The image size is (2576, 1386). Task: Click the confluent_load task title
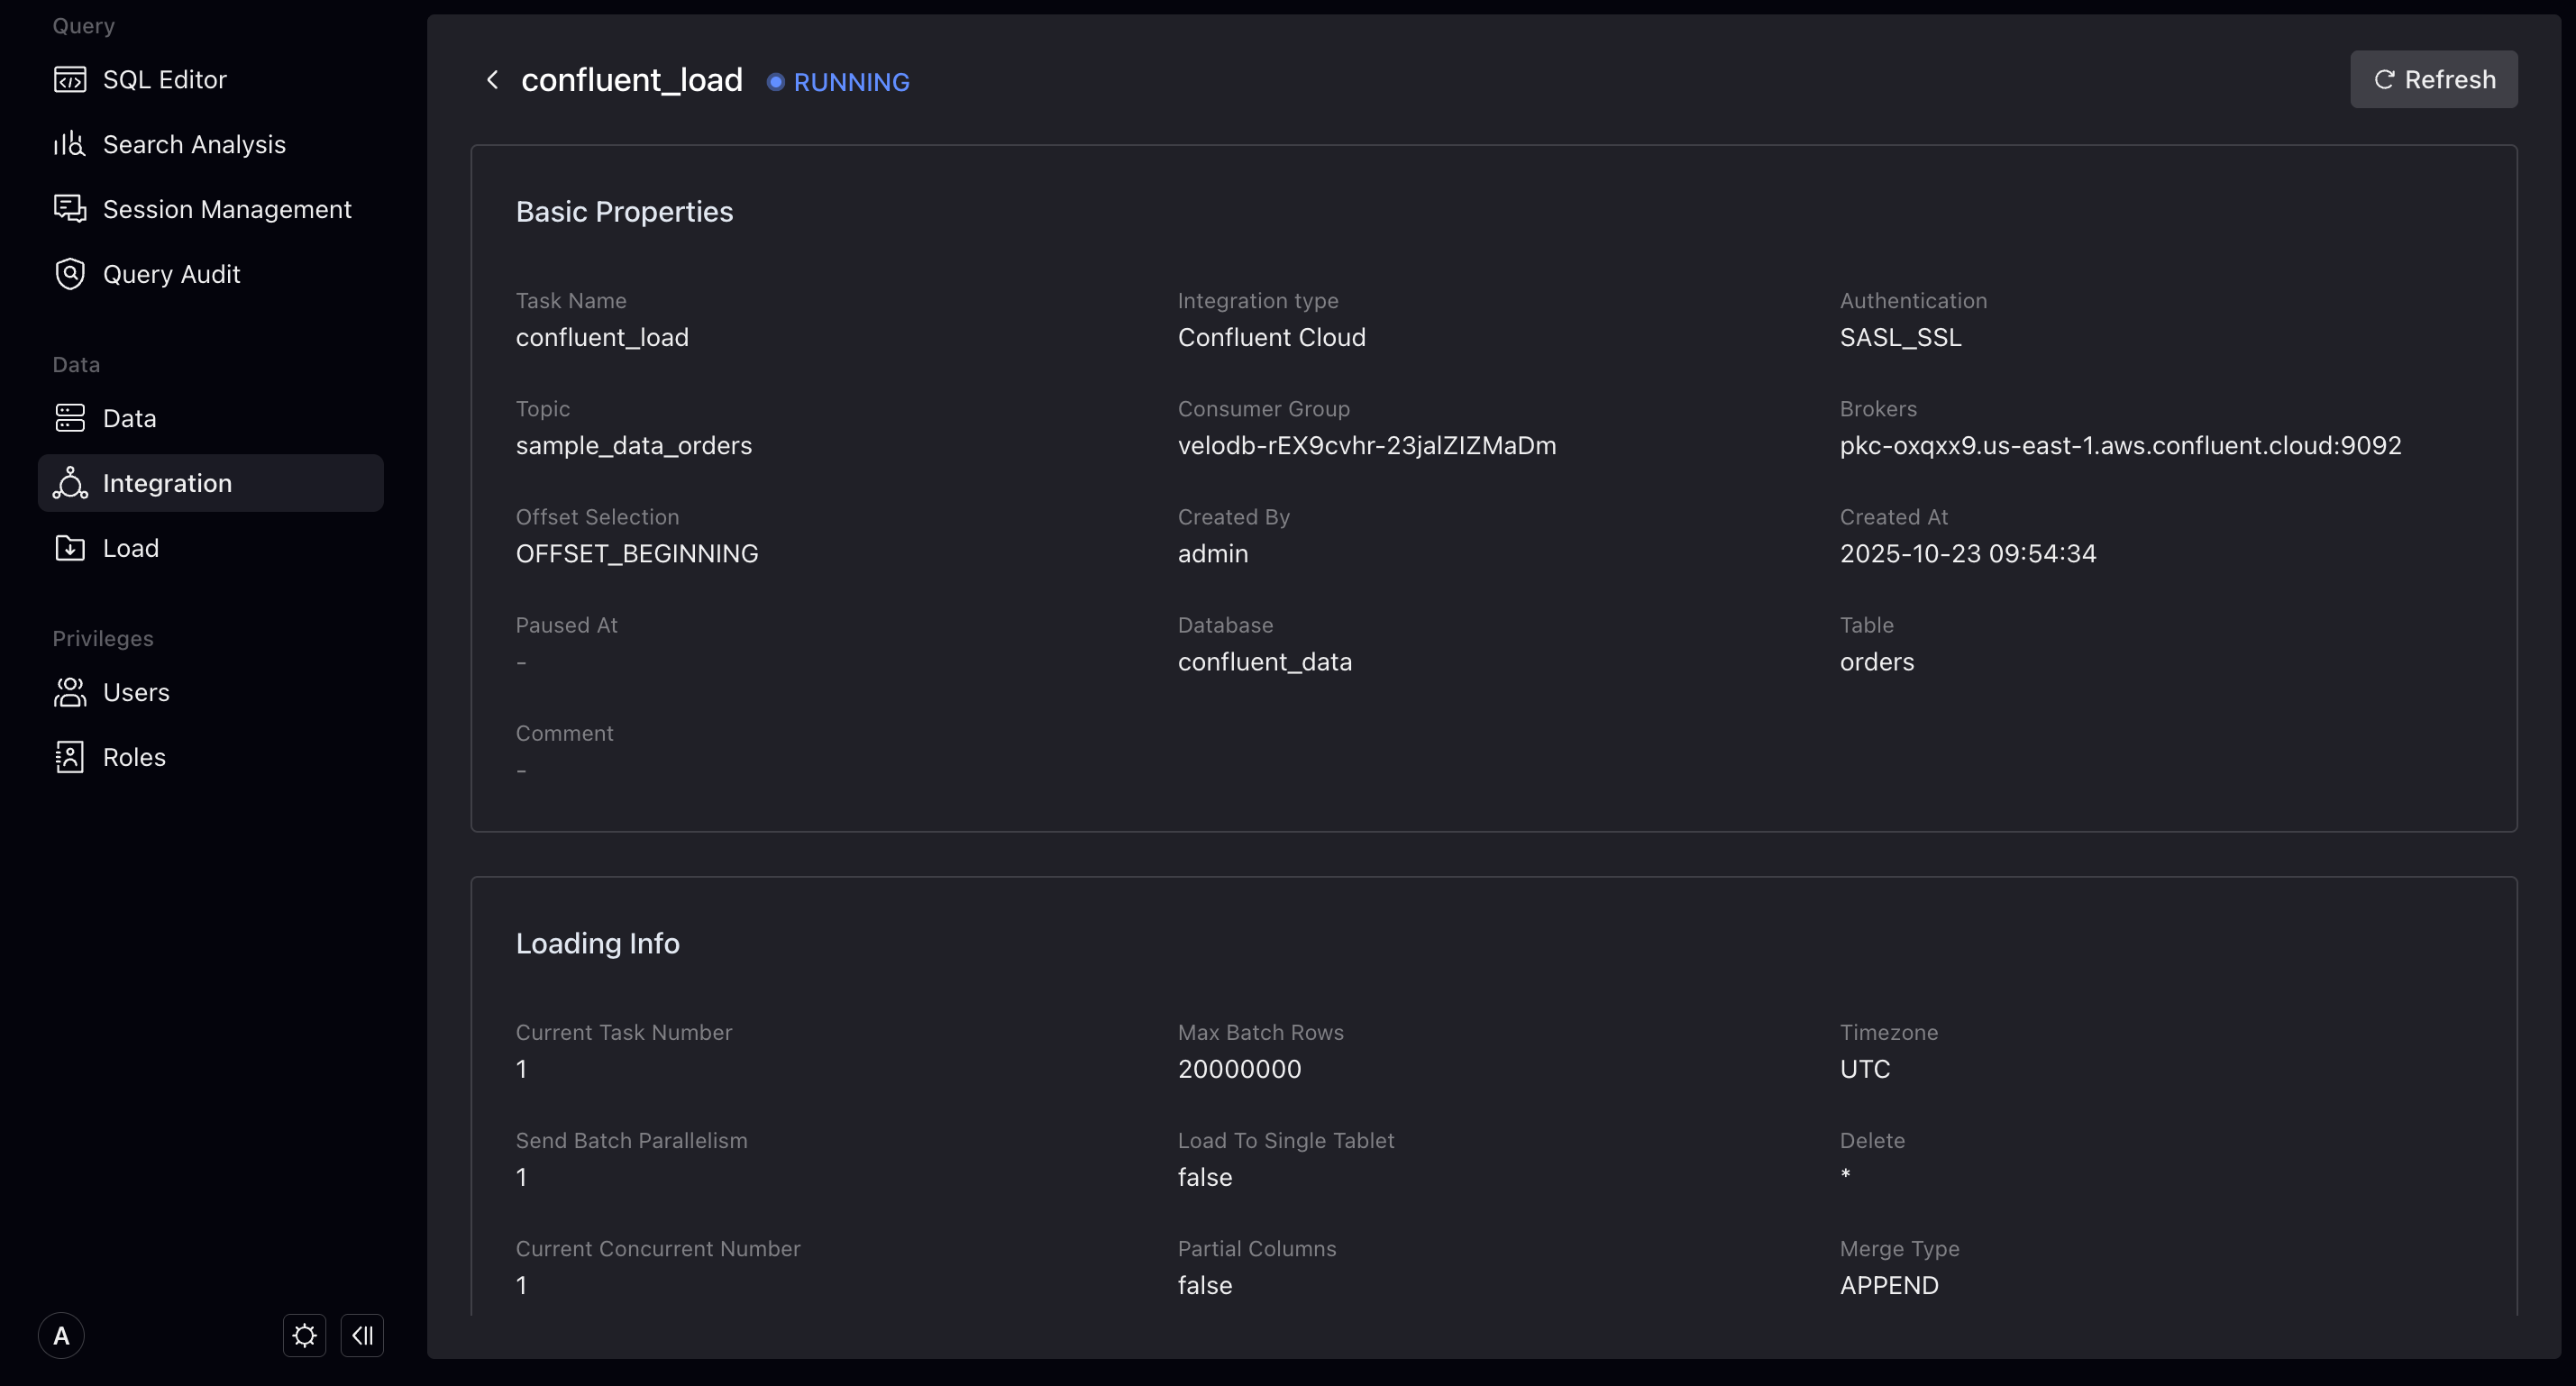coord(631,79)
